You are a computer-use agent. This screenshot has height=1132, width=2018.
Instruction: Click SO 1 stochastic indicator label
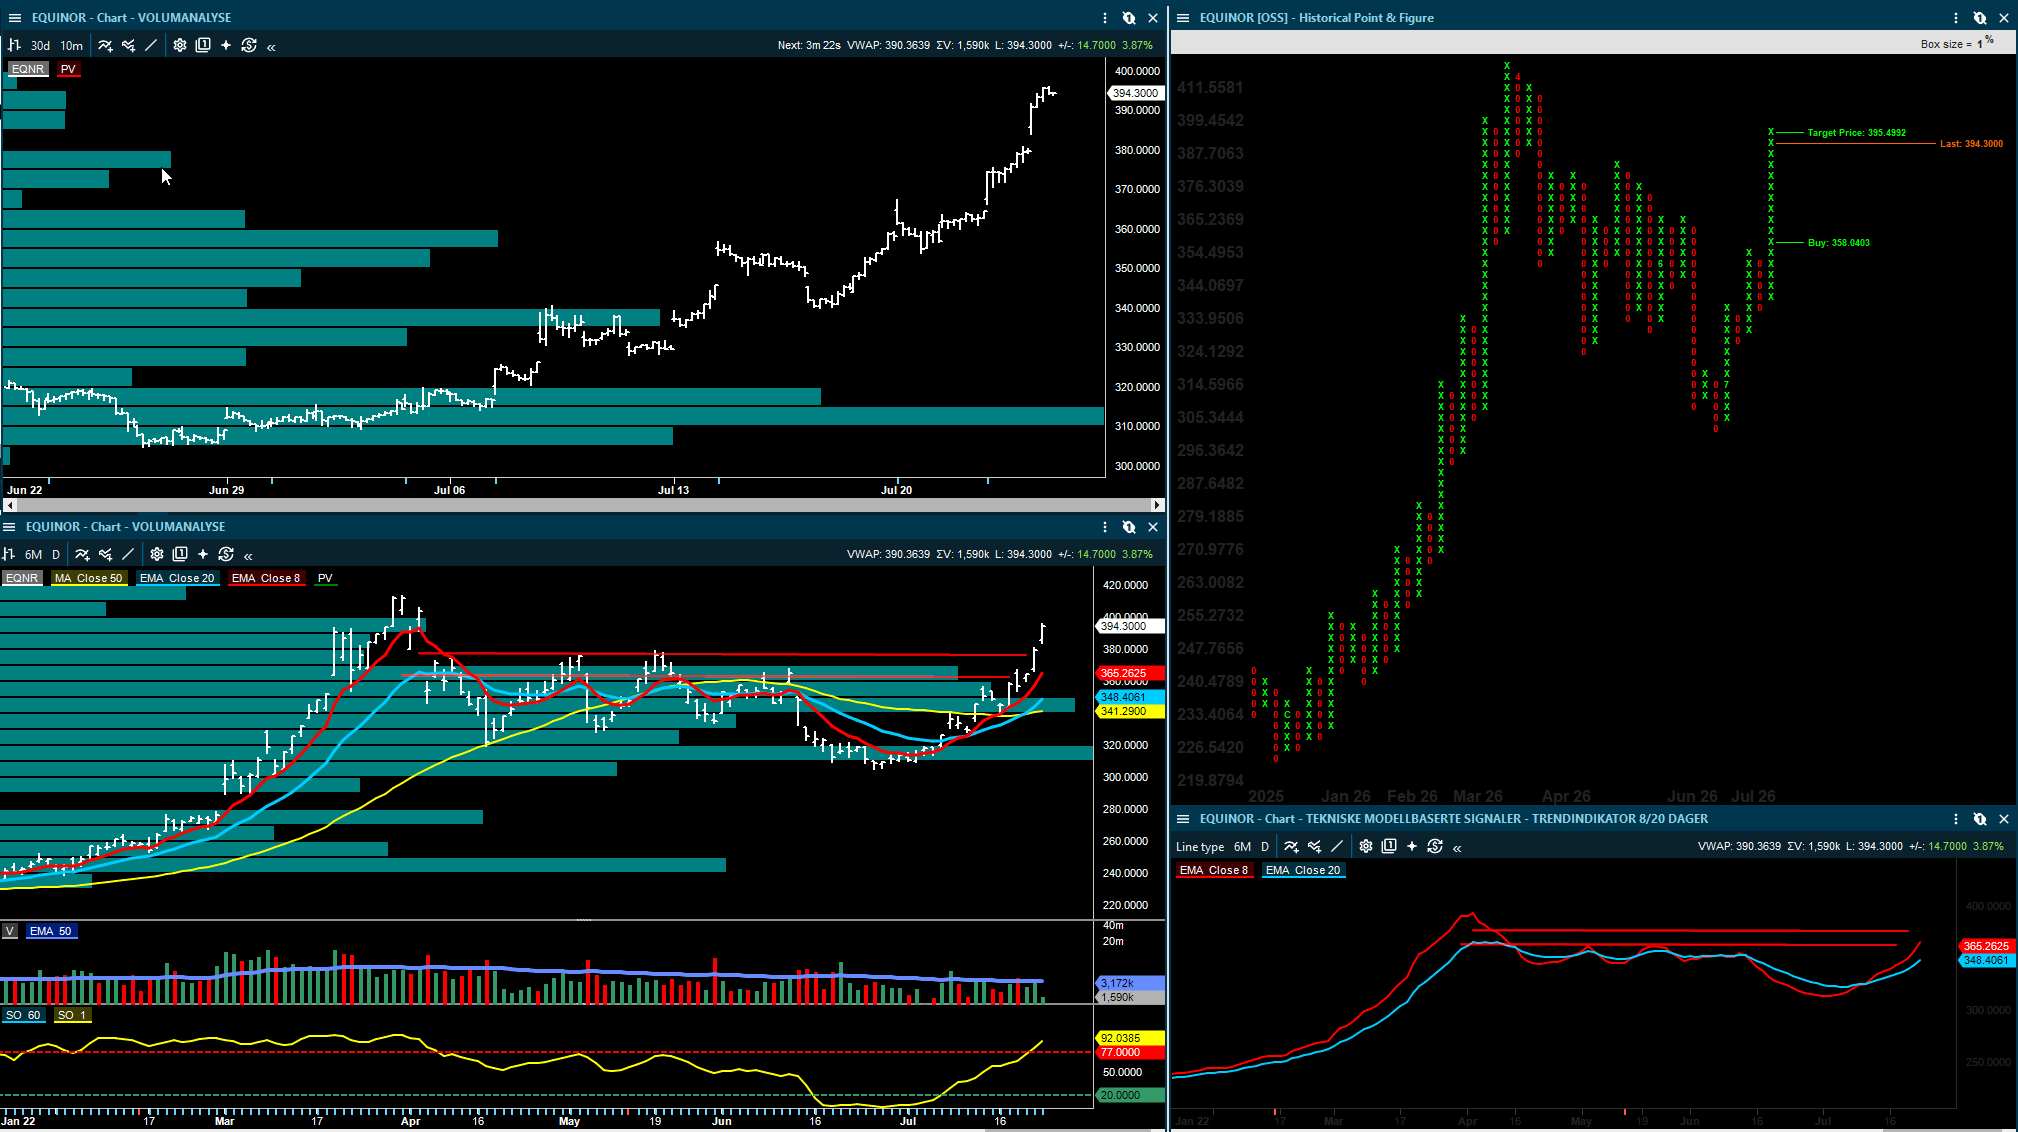coord(72,1015)
